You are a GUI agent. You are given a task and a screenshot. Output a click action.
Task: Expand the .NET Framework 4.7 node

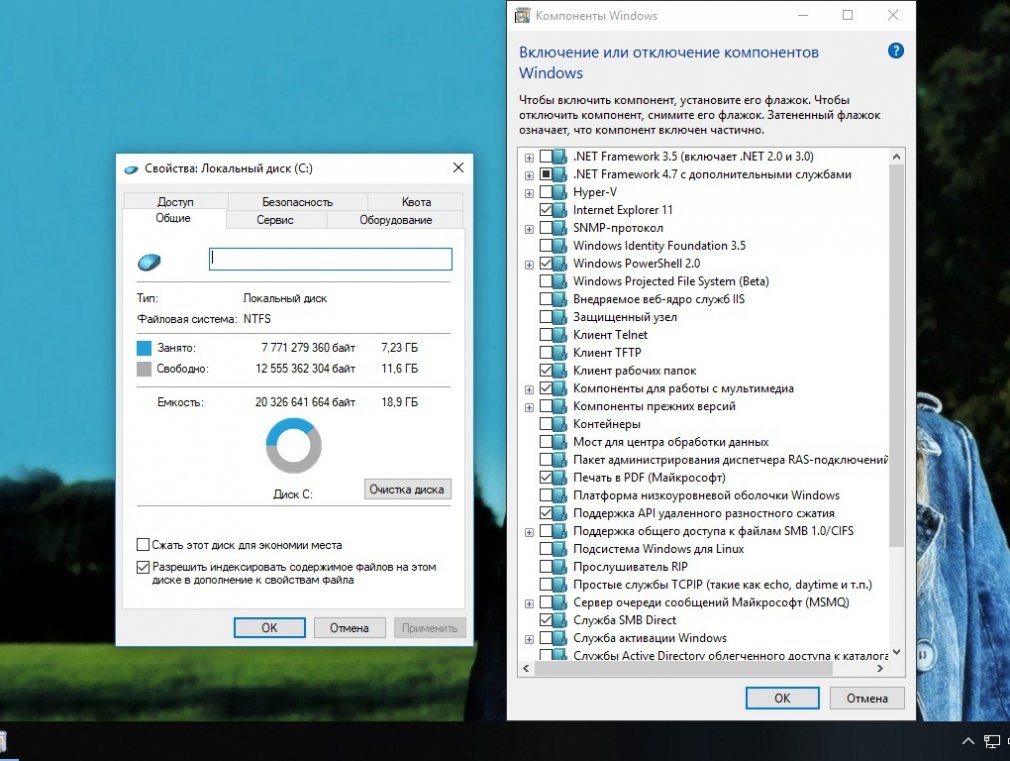coord(529,175)
